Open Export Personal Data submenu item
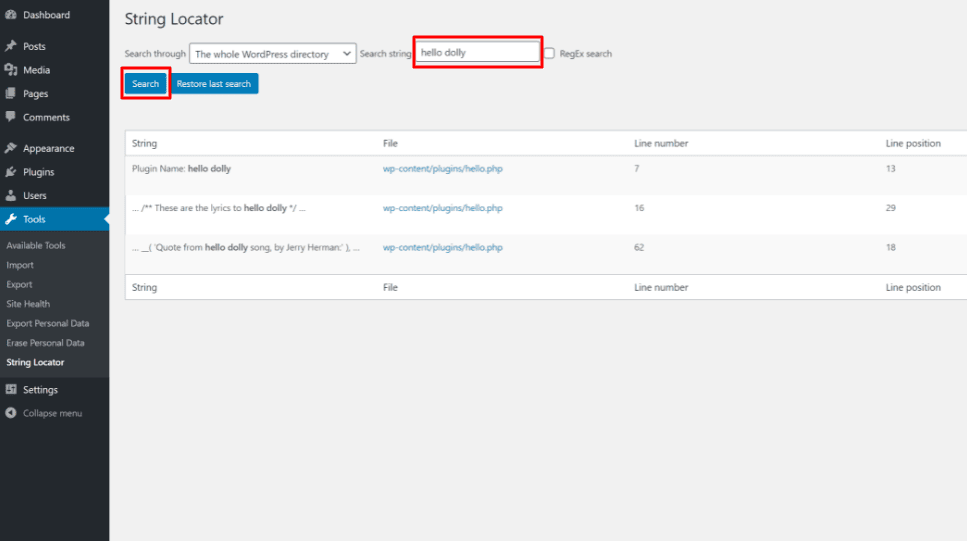 click(x=47, y=323)
